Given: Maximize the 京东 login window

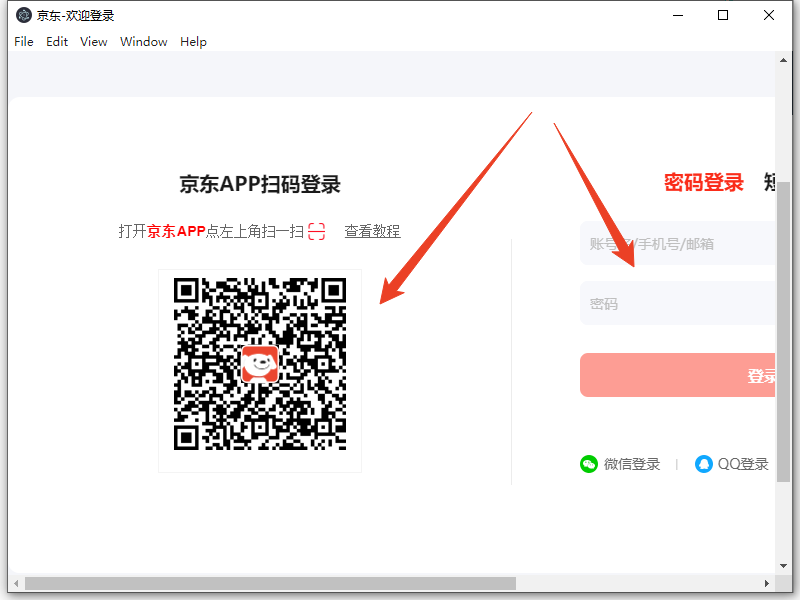Looking at the screenshot, I should 723,15.
